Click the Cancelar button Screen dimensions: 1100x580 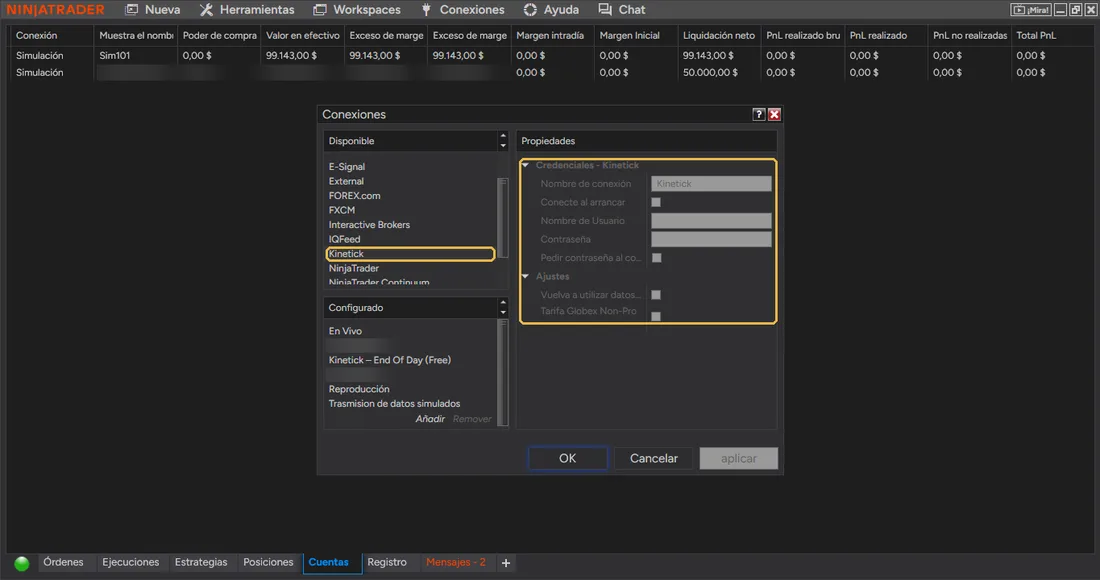click(653, 459)
